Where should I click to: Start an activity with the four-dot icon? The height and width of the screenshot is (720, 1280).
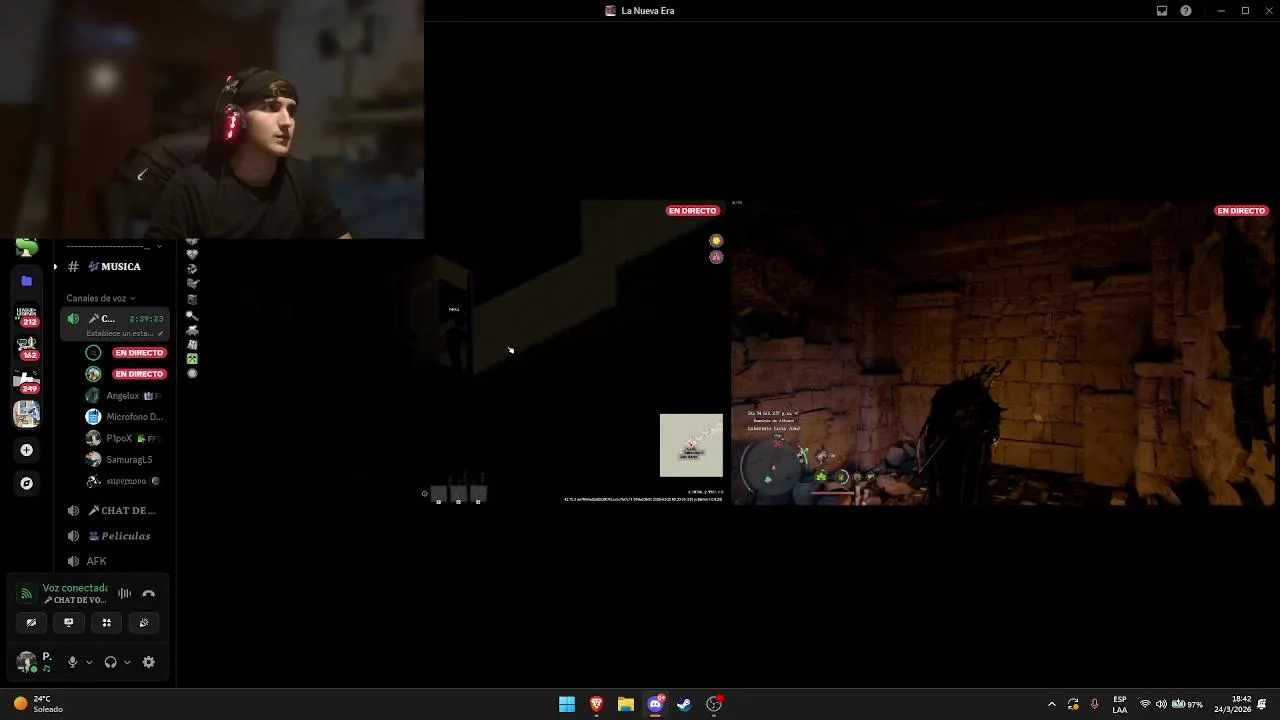click(x=106, y=622)
